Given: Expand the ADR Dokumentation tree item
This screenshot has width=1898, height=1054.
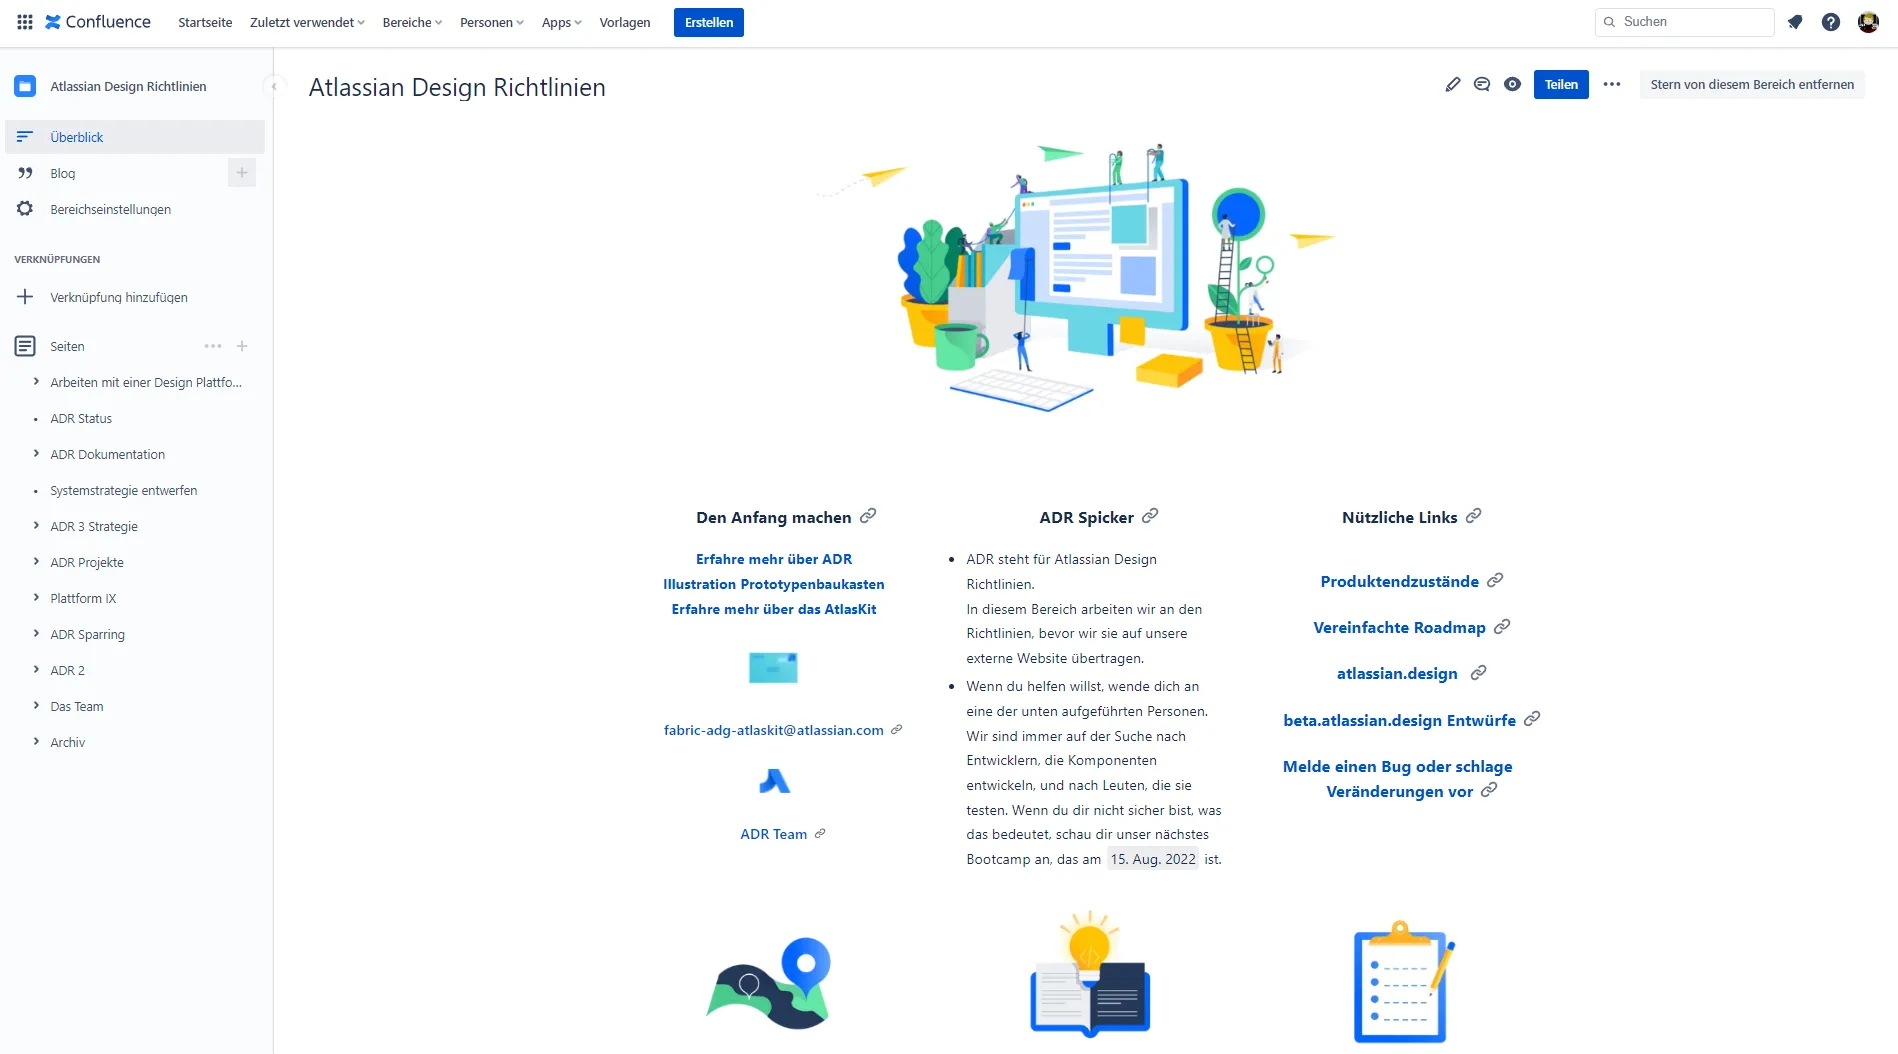Looking at the screenshot, I should [x=36, y=454].
